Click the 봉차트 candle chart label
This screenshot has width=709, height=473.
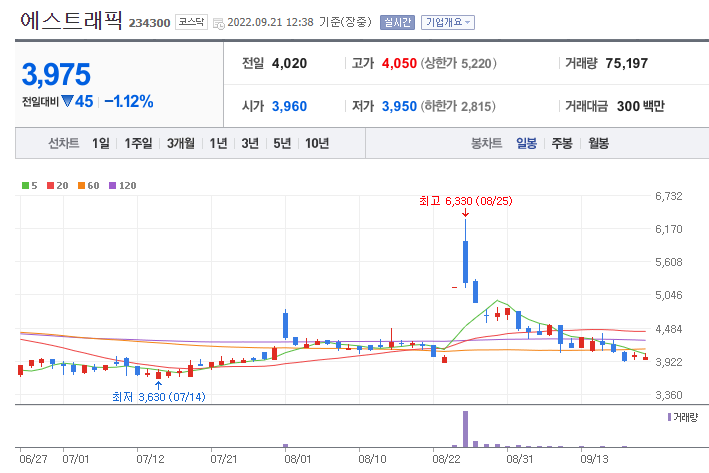click(487, 143)
